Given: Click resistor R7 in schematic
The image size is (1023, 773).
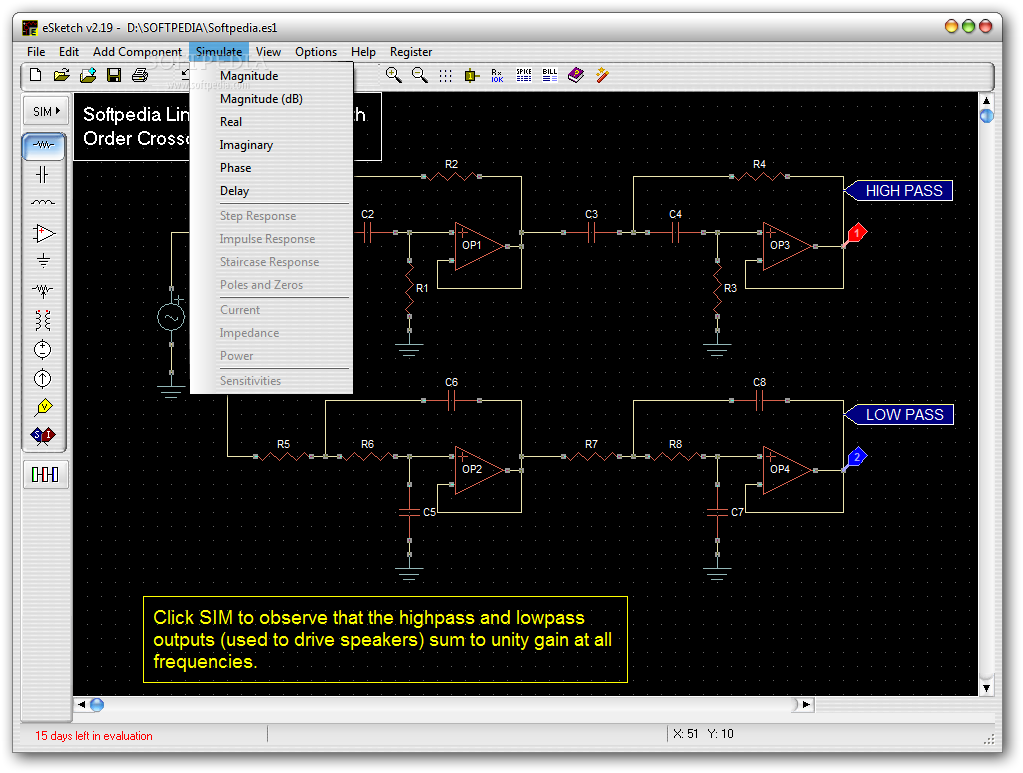Looking at the screenshot, I should pos(591,456).
